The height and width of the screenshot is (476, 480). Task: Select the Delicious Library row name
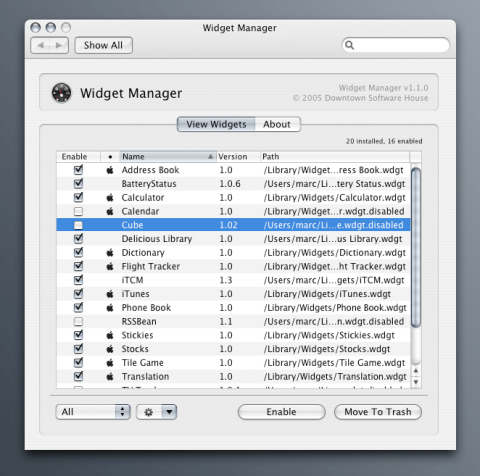(x=157, y=239)
